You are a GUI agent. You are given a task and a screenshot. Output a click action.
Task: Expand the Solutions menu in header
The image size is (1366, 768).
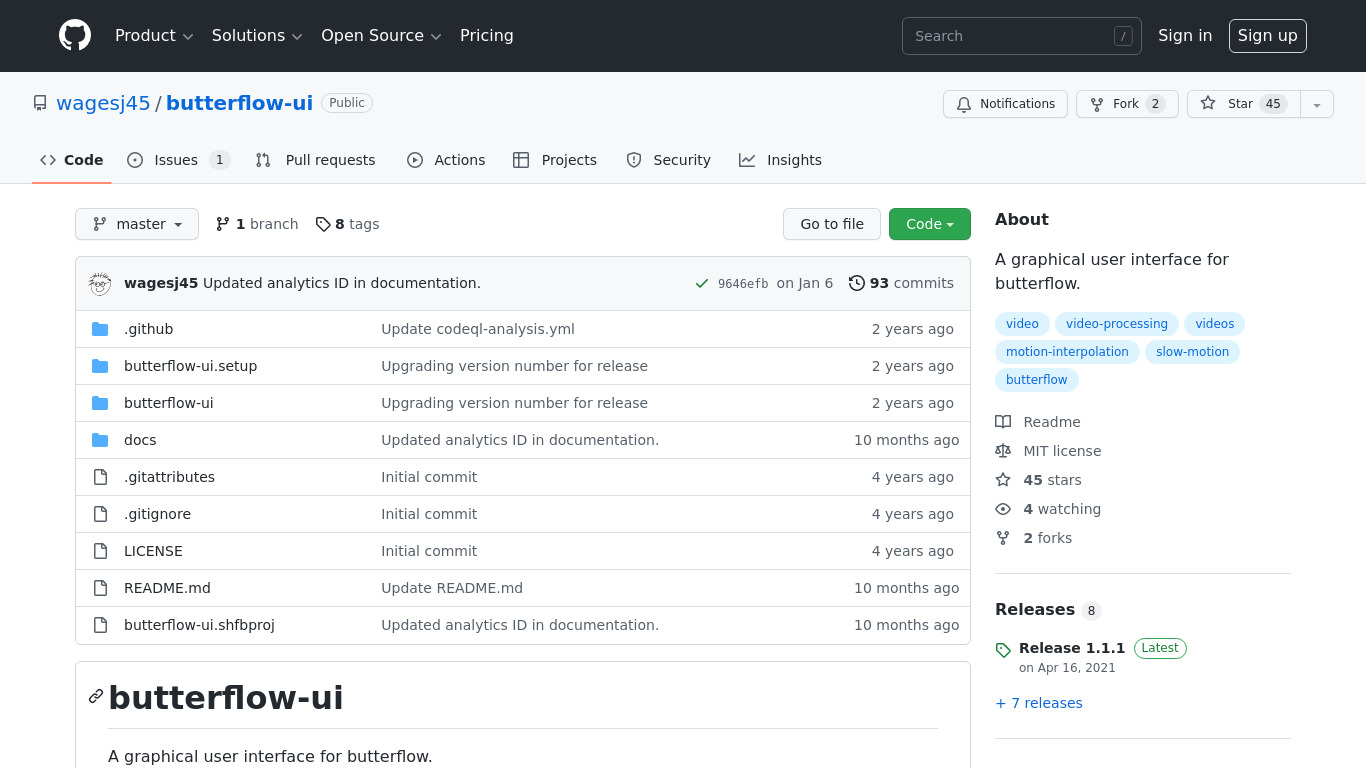coord(257,36)
